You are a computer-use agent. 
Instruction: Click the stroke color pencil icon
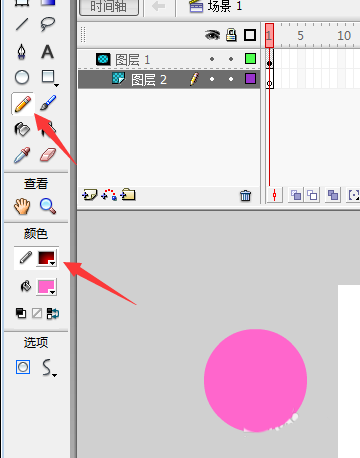[x=26, y=257]
